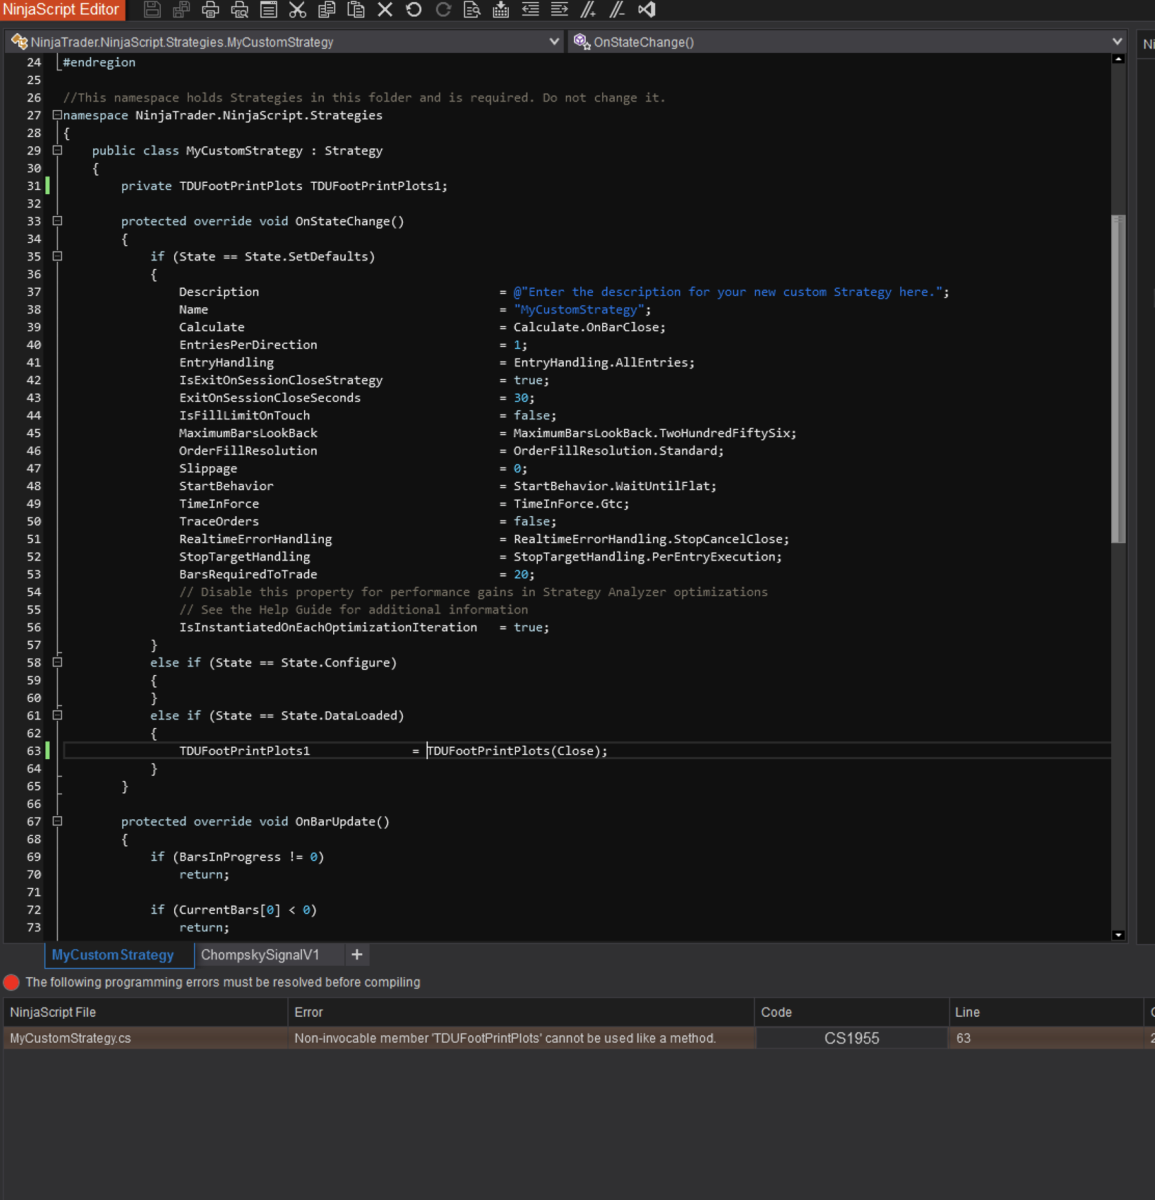Sort errors by the NinjaScript File column
1155x1200 pixels.
(x=145, y=1012)
